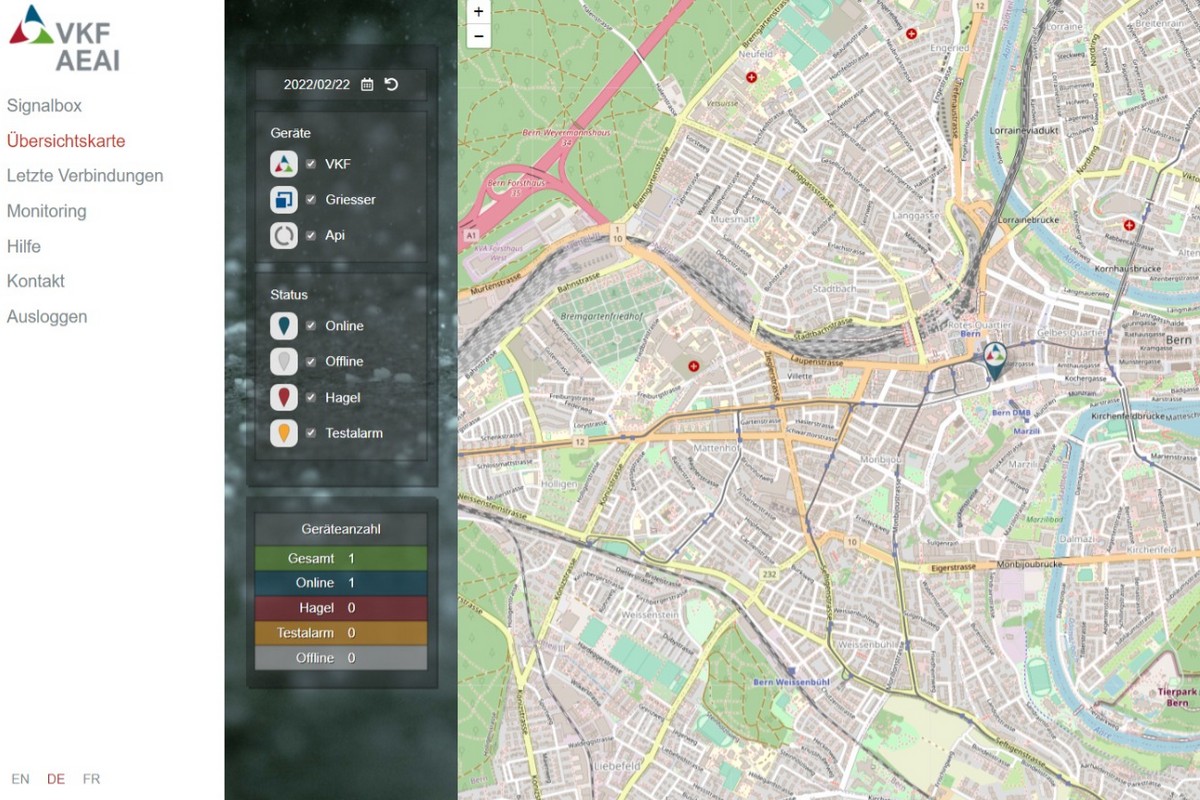Reset the date with the undo arrow
Screen dimensions: 1200x800
(391, 84)
